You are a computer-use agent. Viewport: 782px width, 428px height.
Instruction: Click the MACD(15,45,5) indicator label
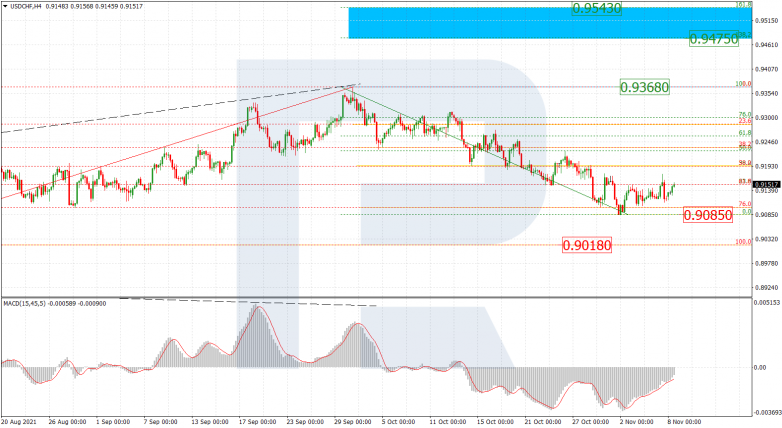[26, 303]
